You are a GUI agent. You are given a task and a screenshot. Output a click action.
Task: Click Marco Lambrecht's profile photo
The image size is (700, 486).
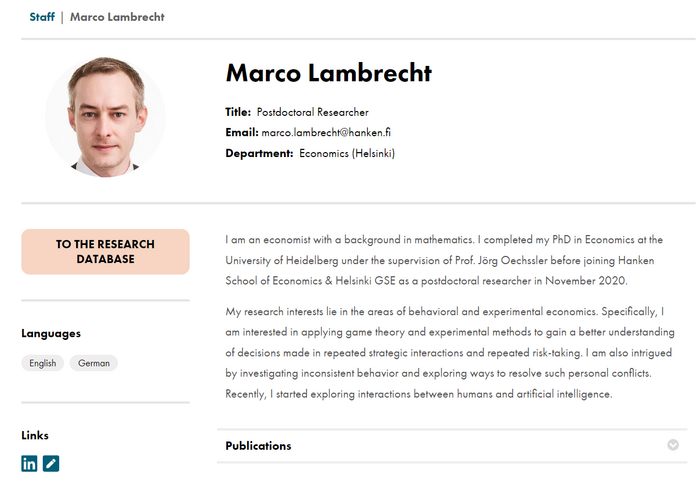click(x=105, y=117)
